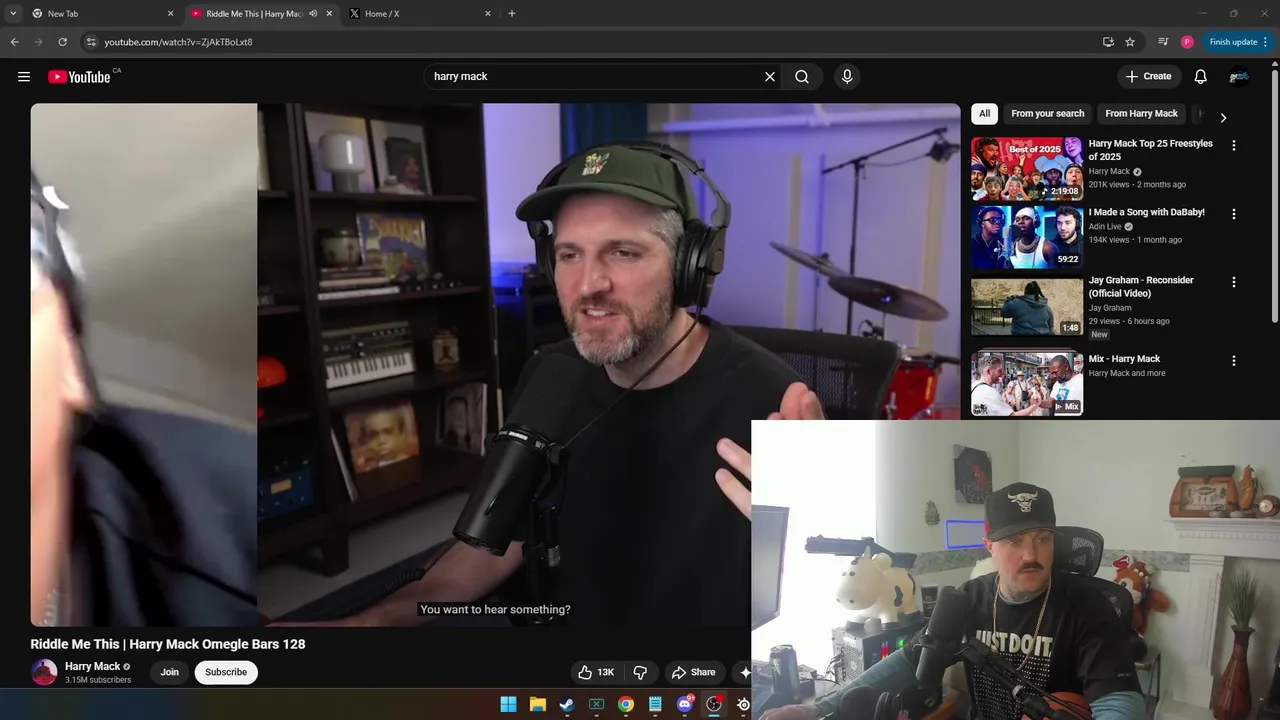Click the Riddle Me This video player

[x=495, y=365]
